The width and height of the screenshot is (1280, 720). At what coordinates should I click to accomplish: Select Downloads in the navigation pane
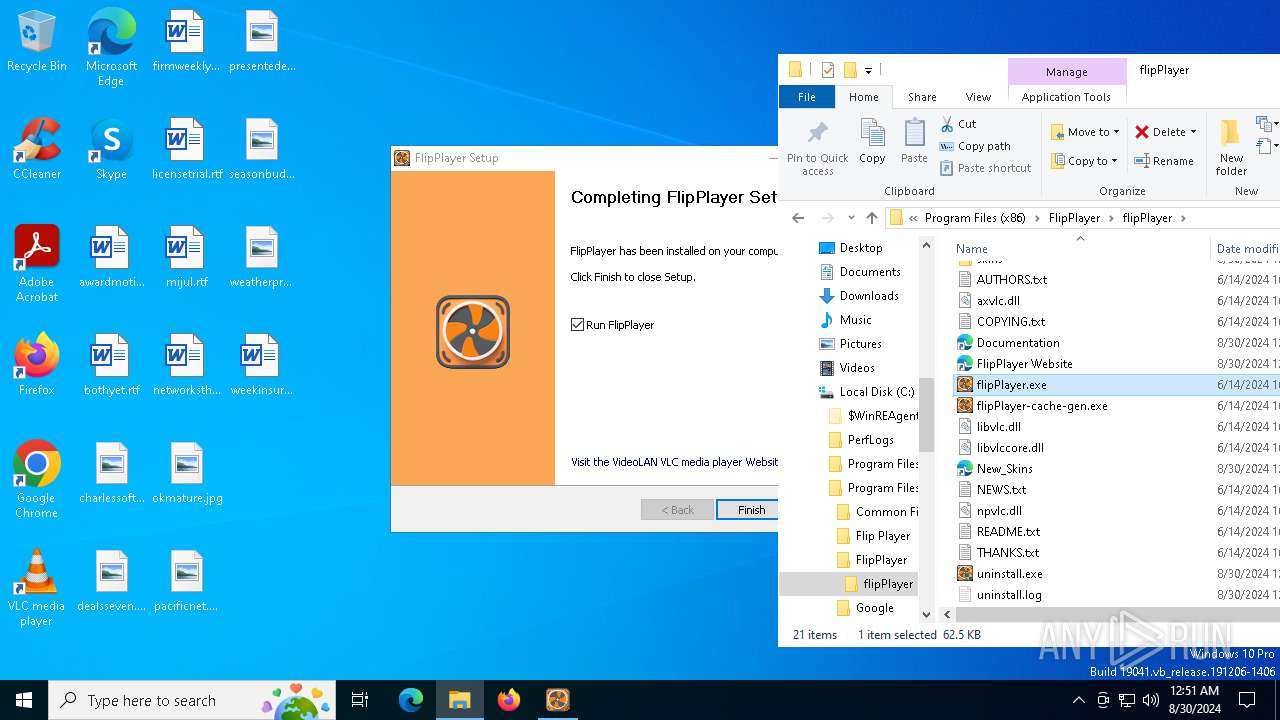(x=869, y=296)
